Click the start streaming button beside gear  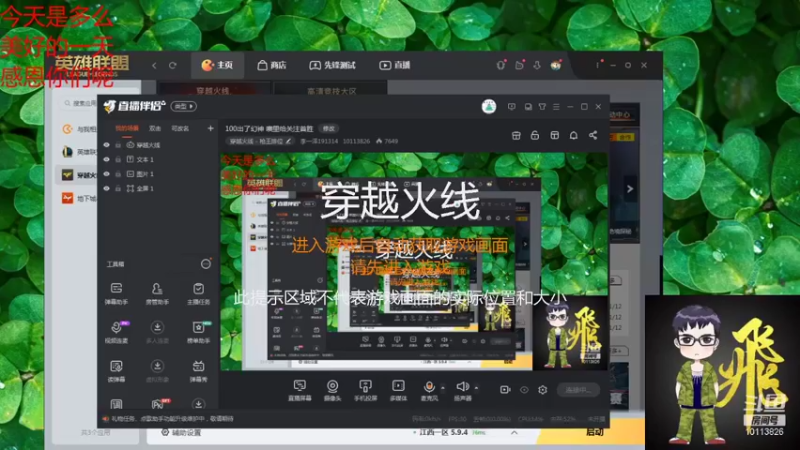pos(578,390)
